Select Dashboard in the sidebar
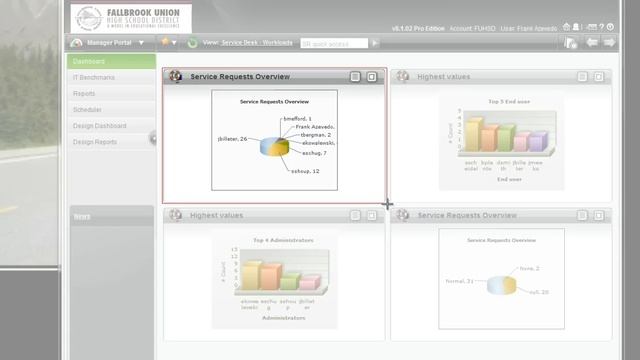The width and height of the screenshot is (640, 360). [111, 61]
